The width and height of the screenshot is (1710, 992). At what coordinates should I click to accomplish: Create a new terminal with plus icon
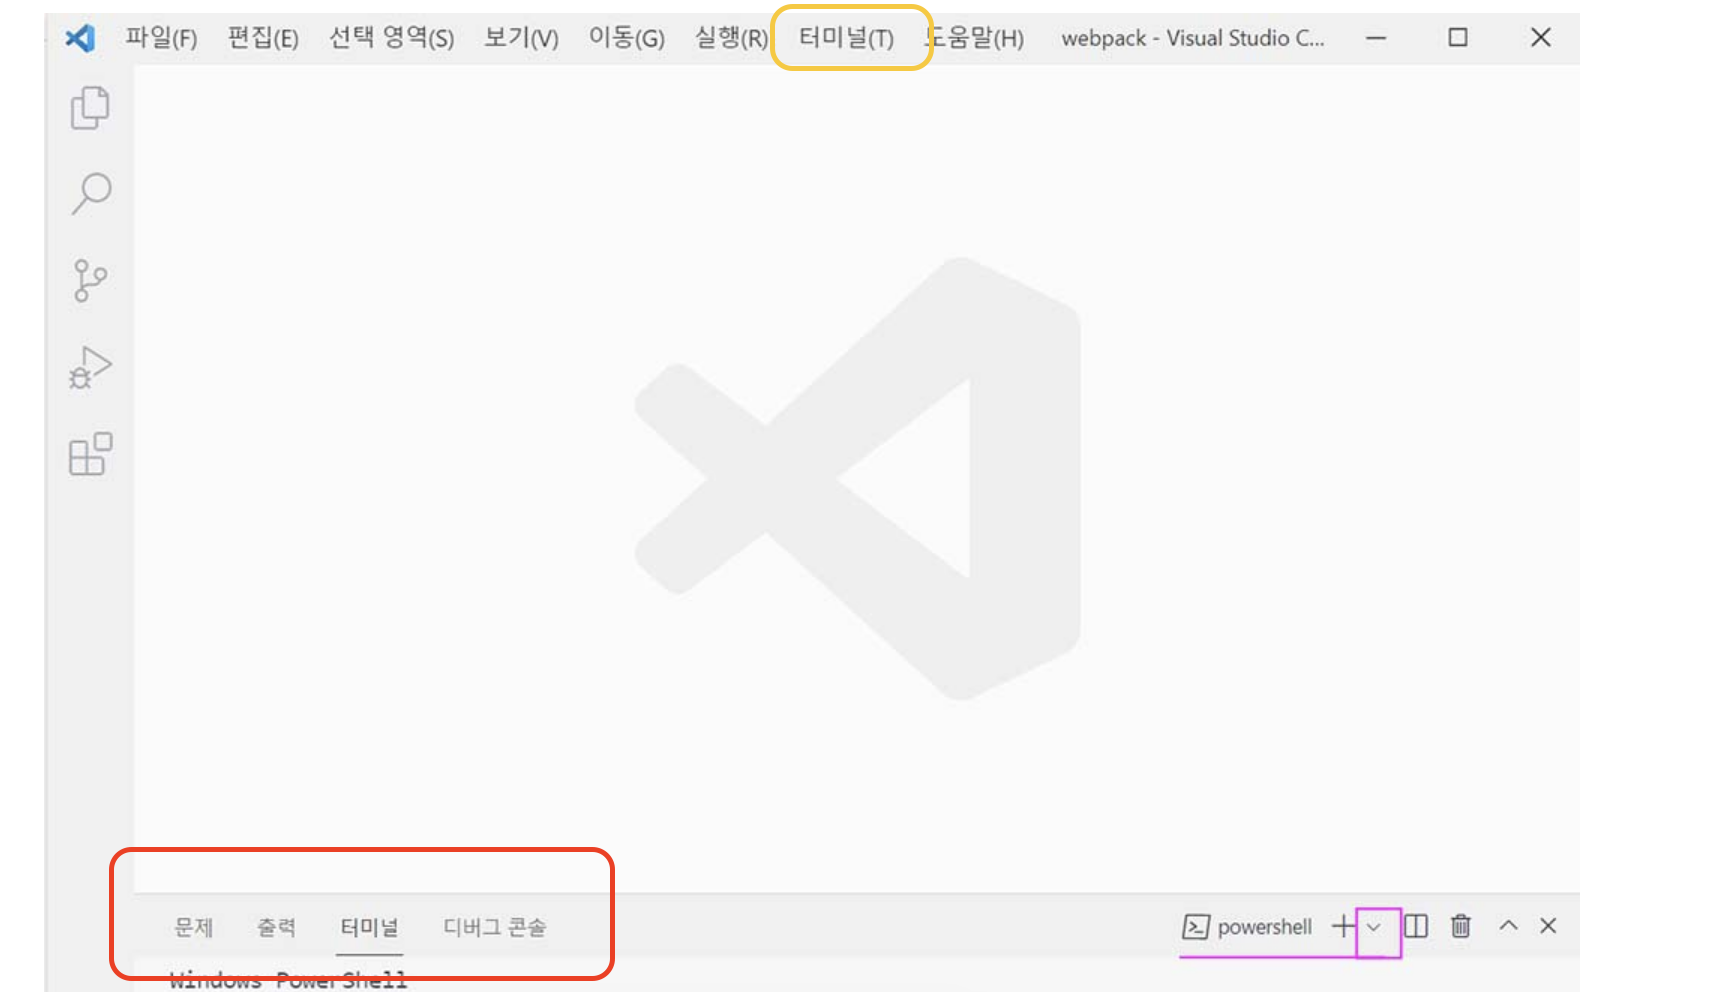[1343, 926]
